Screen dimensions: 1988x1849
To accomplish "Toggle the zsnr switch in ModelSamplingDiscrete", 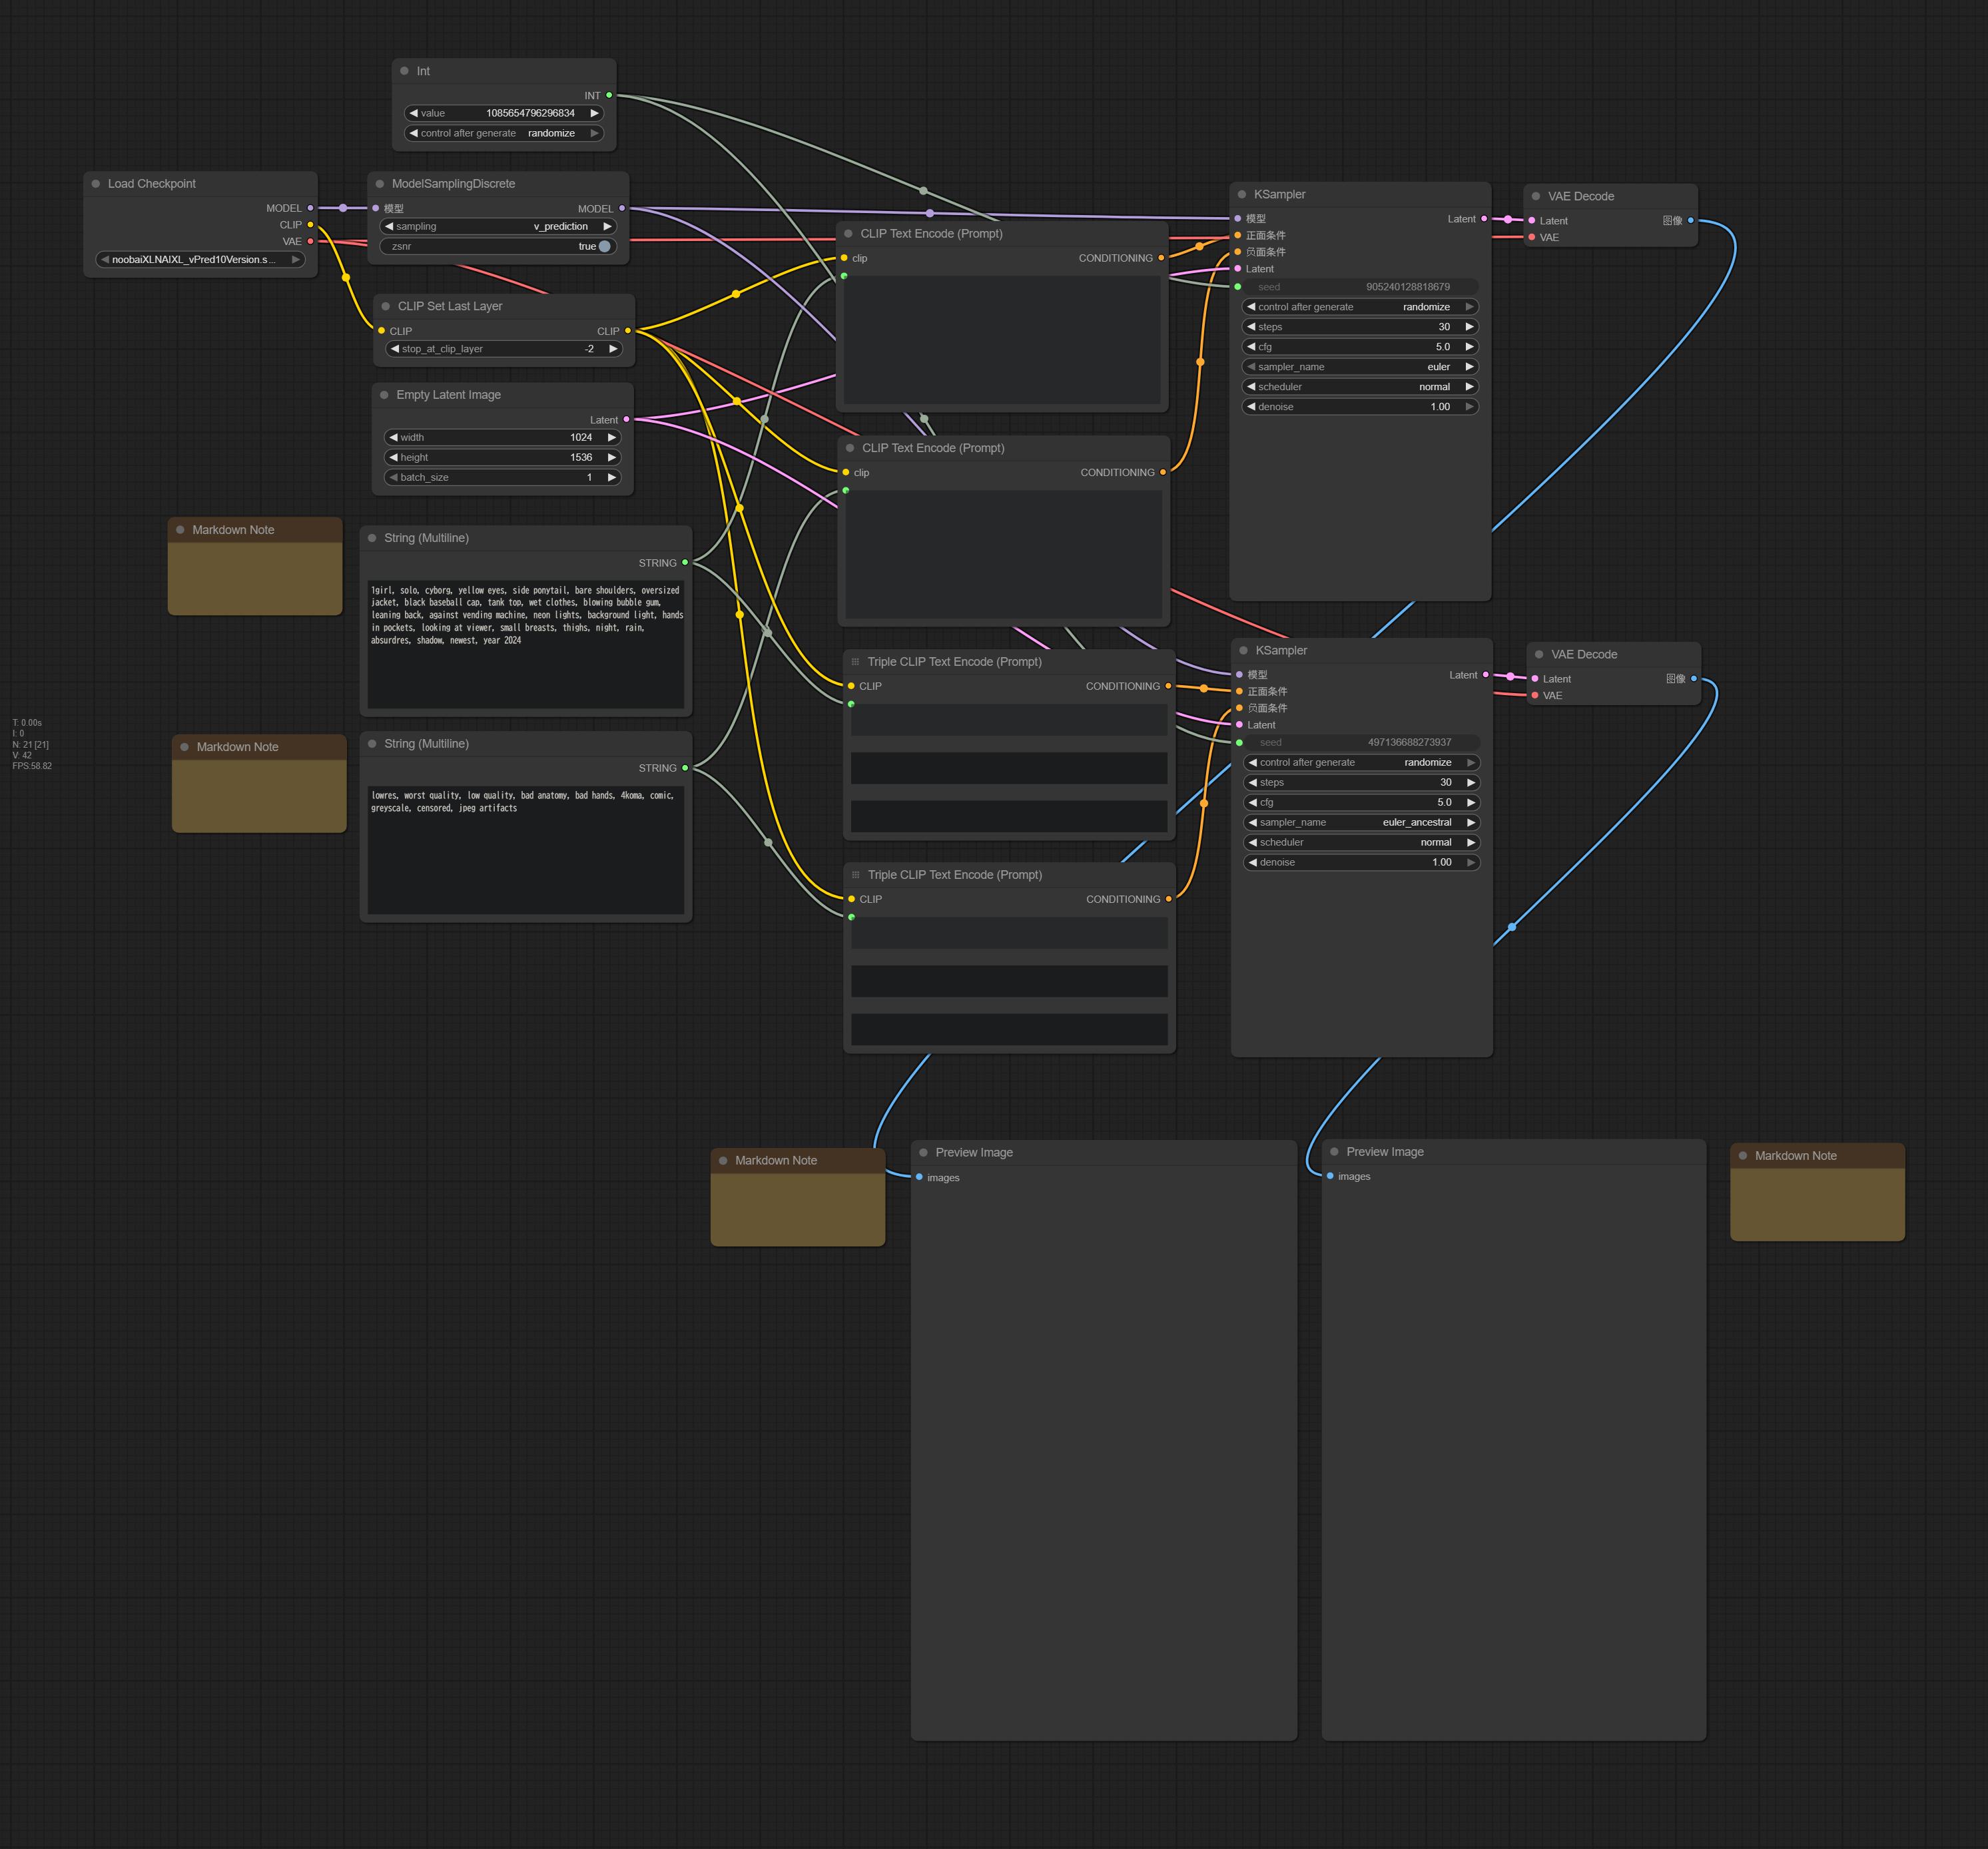I will 603,246.
